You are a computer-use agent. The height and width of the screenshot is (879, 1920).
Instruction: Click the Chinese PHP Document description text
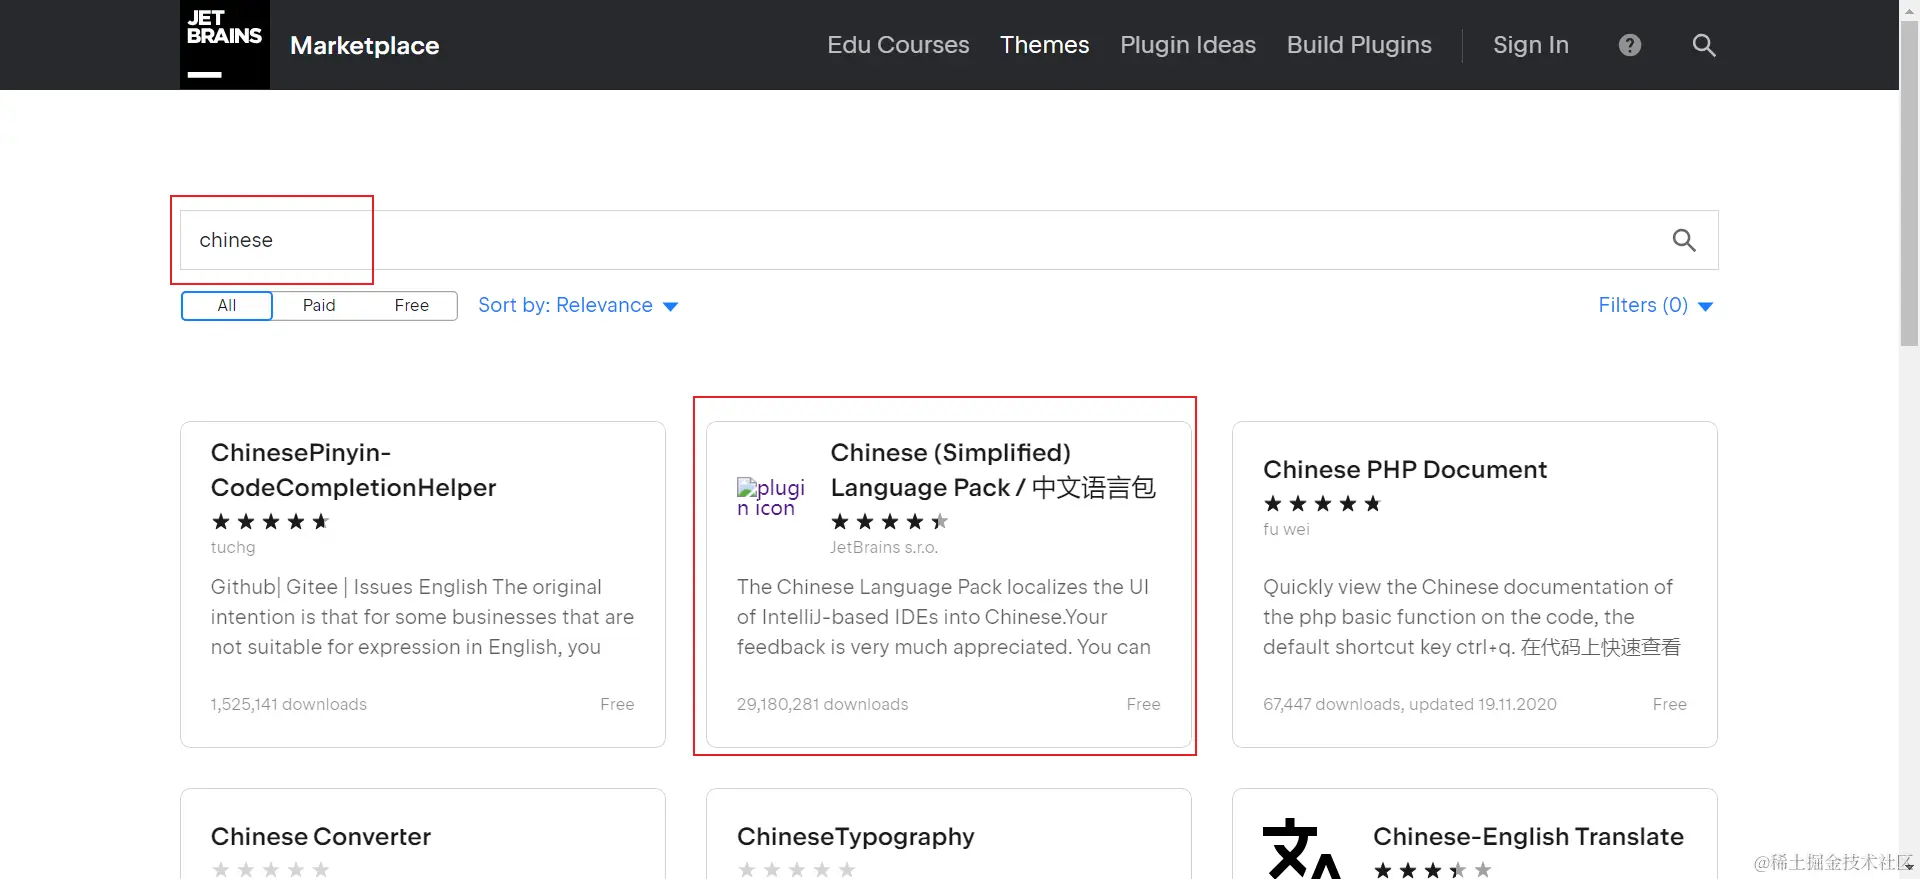1472,617
